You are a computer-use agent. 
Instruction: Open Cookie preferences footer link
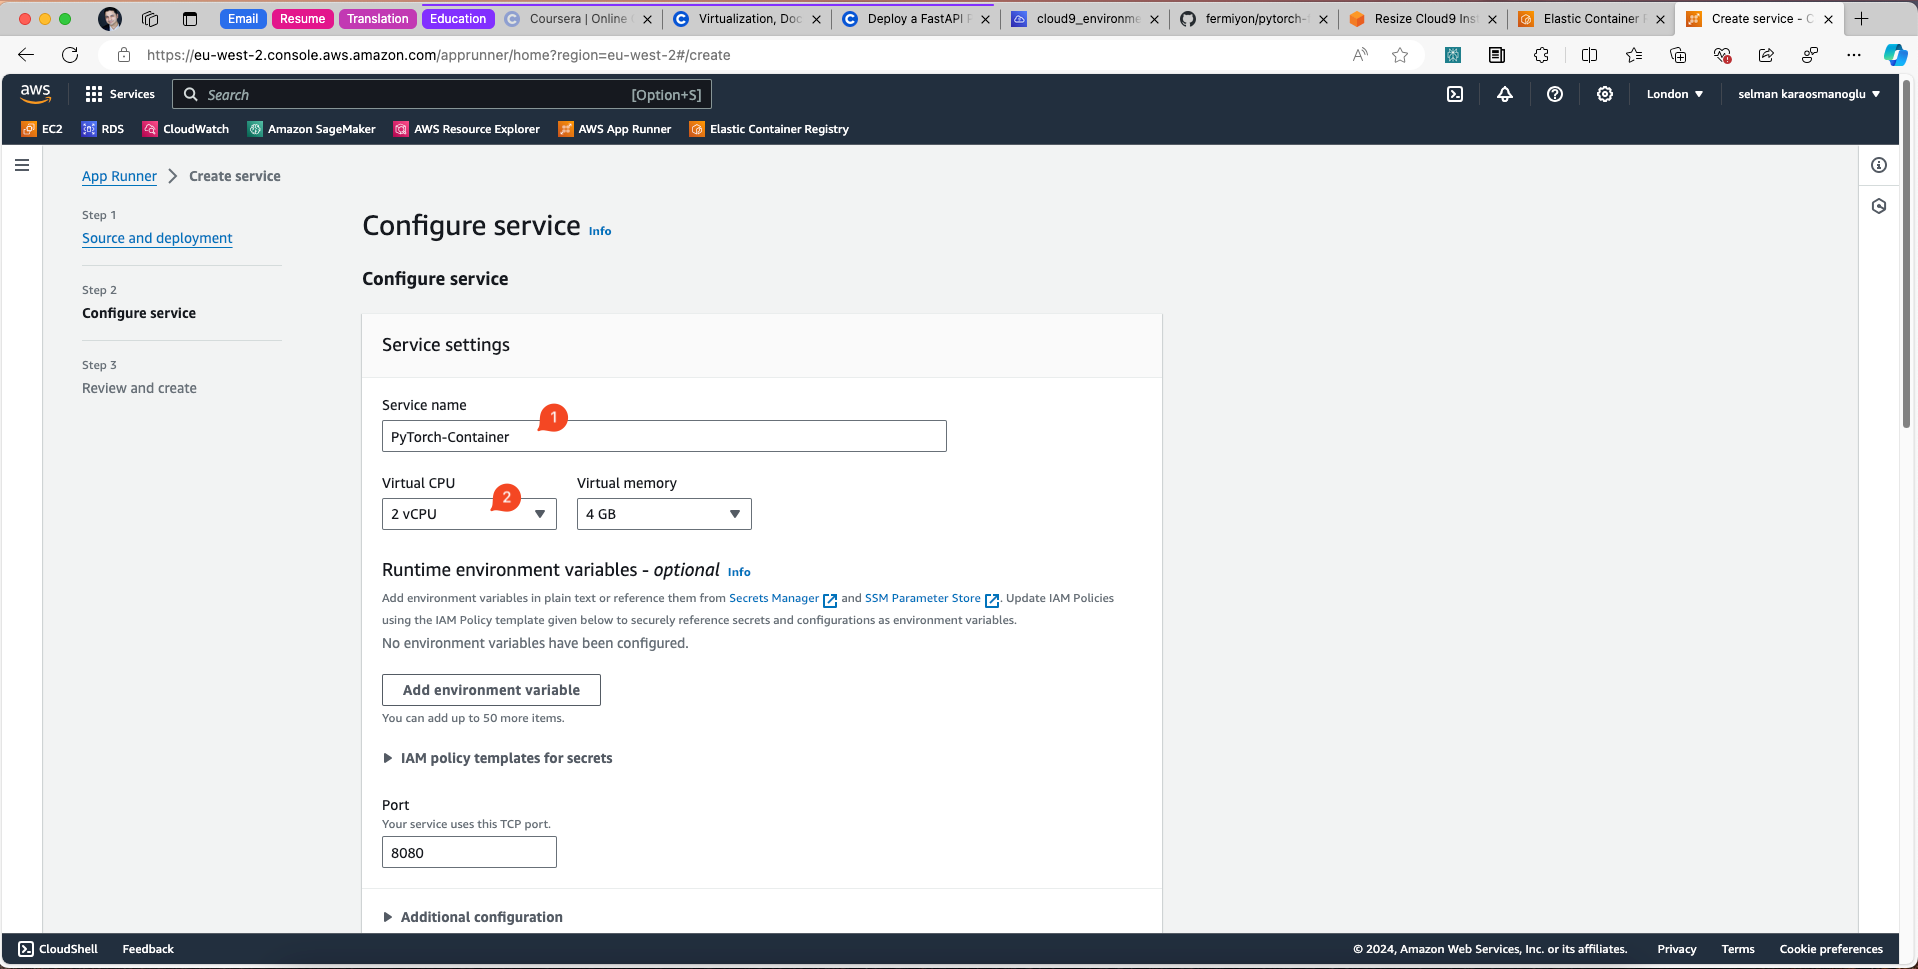(x=1831, y=949)
